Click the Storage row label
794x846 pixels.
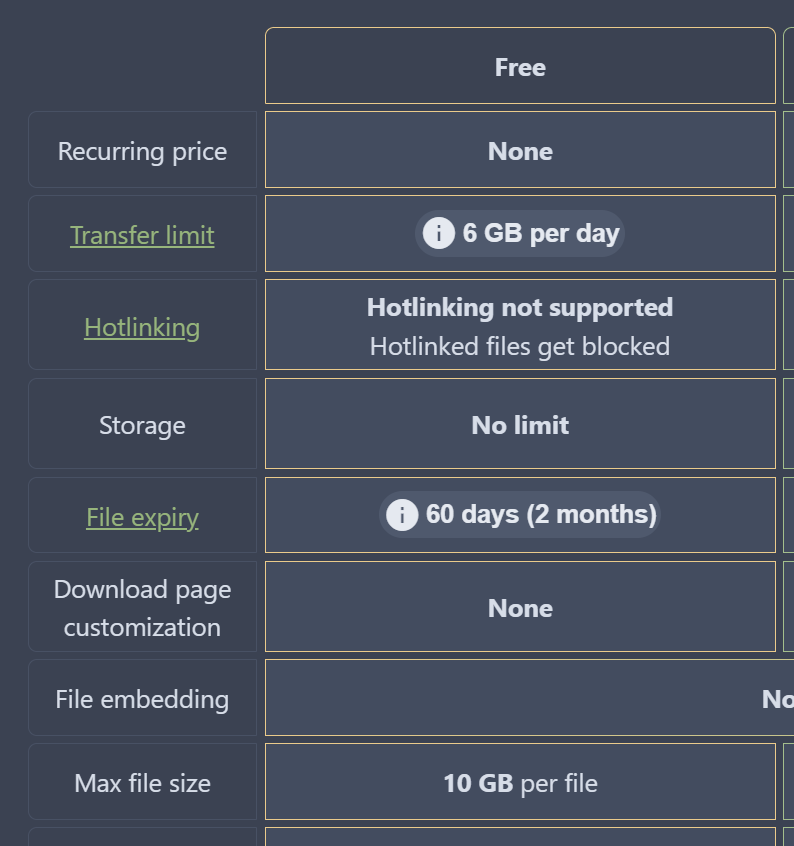click(142, 425)
